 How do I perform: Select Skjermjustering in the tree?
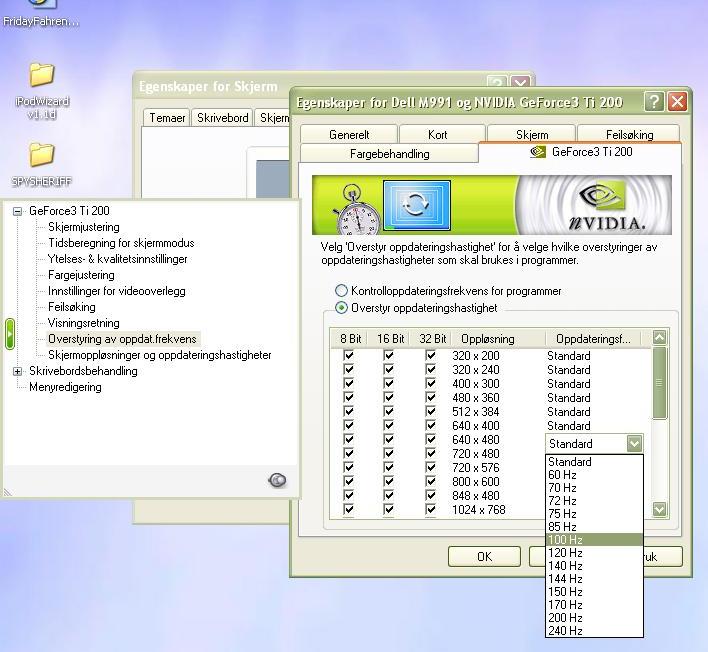(x=84, y=227)
